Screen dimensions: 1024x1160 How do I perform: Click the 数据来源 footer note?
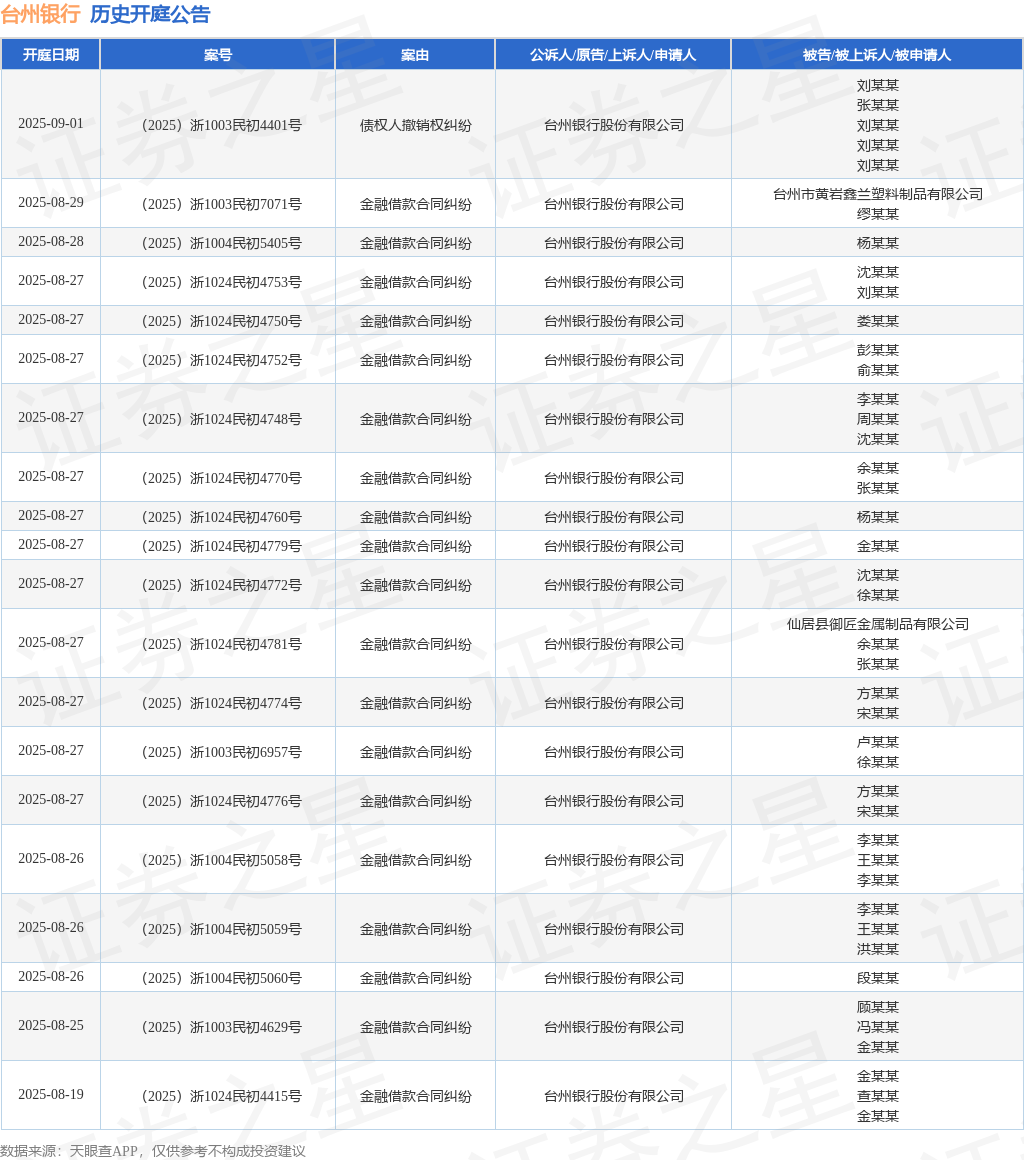tap(153, 1151)
